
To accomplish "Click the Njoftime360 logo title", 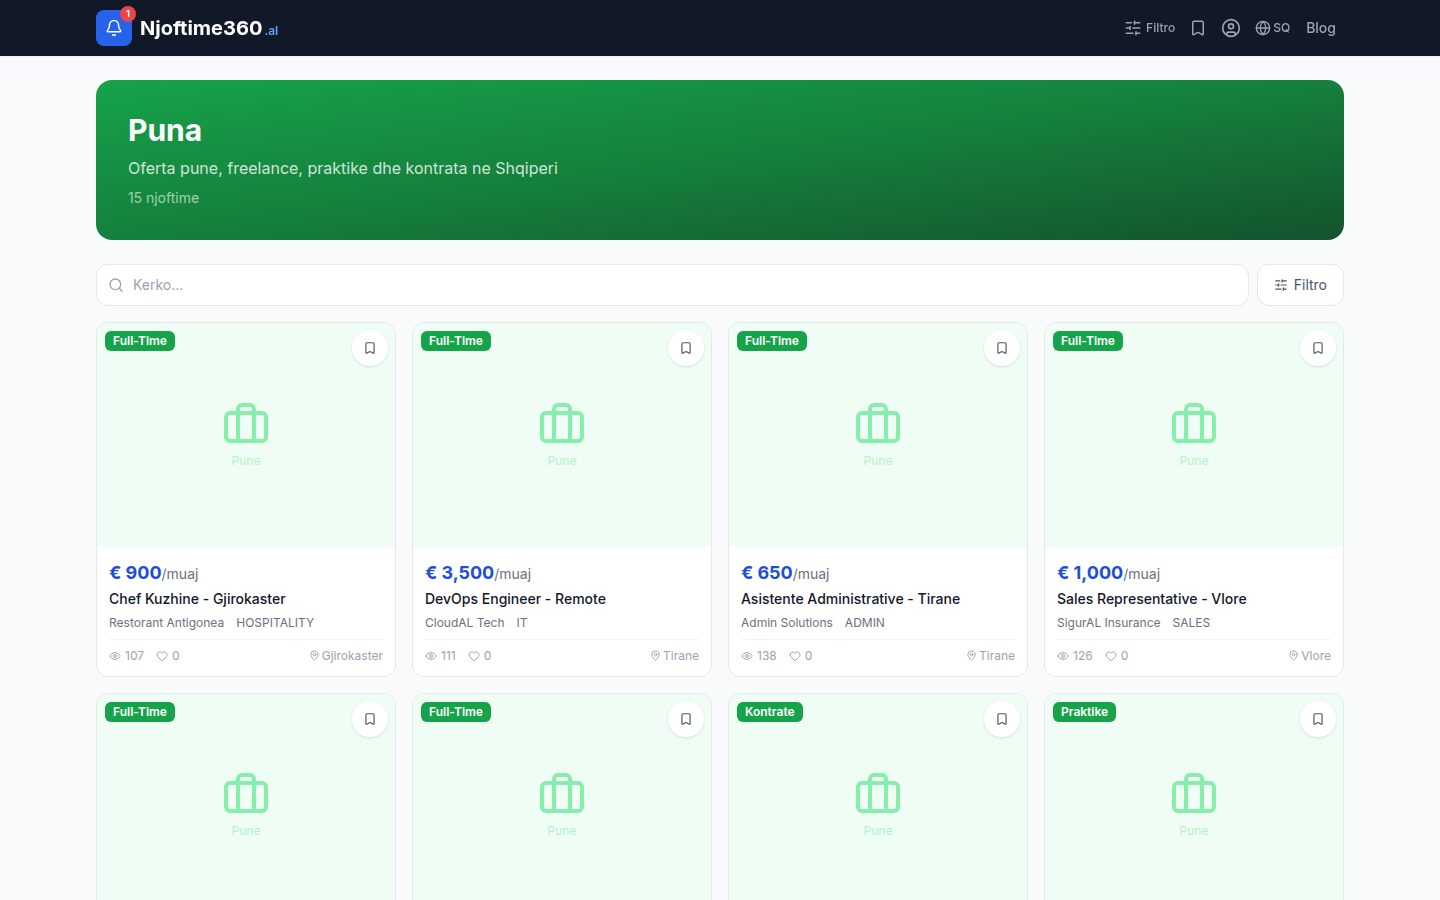I will click(201, 28).
